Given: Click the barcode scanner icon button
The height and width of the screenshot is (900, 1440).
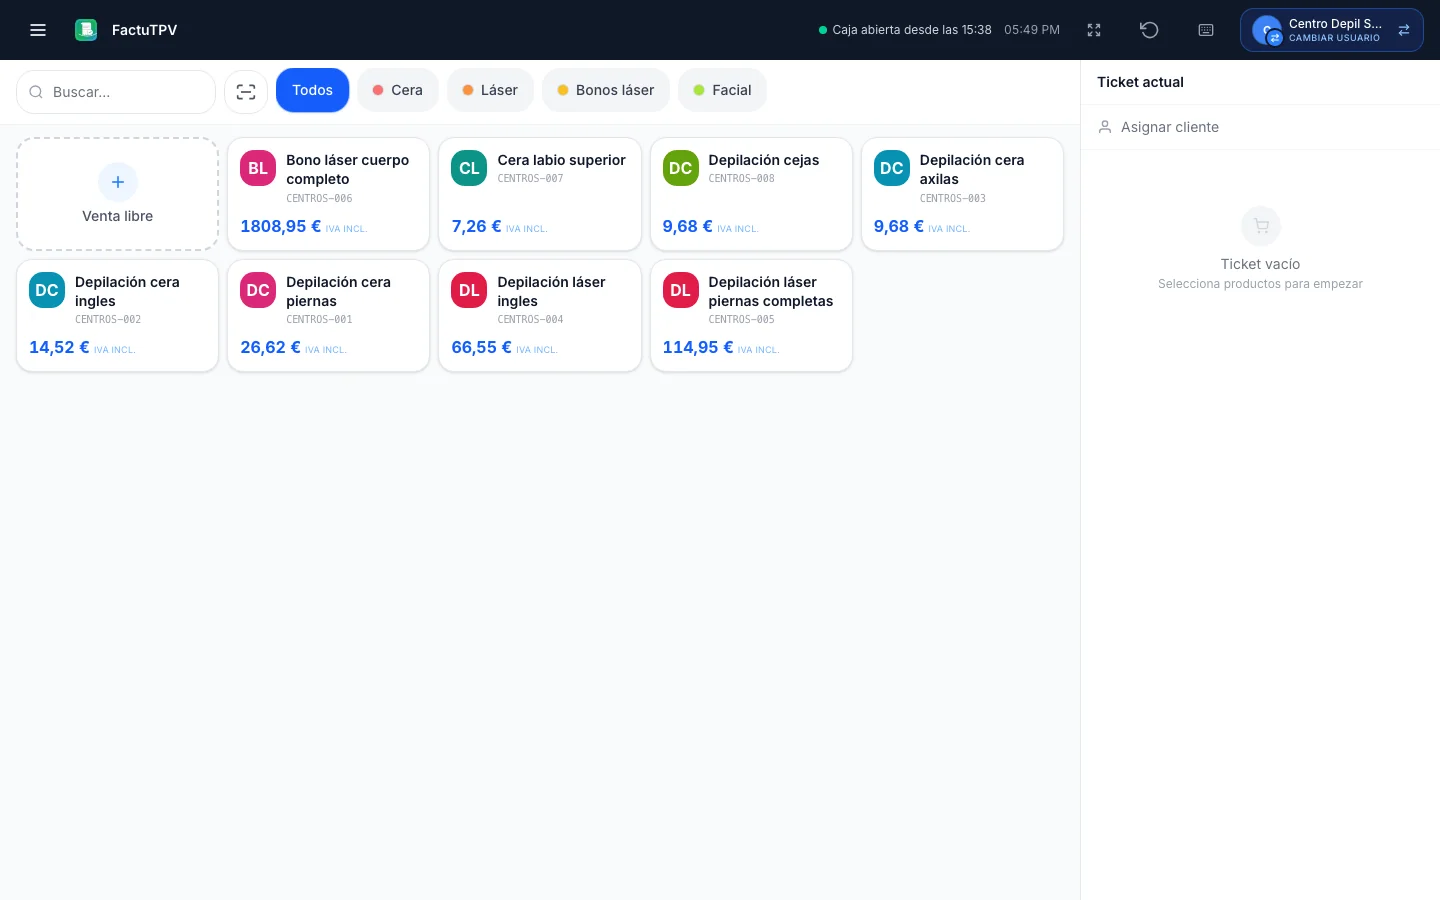Looking at the screenshot, I should (x=246, y=92).
